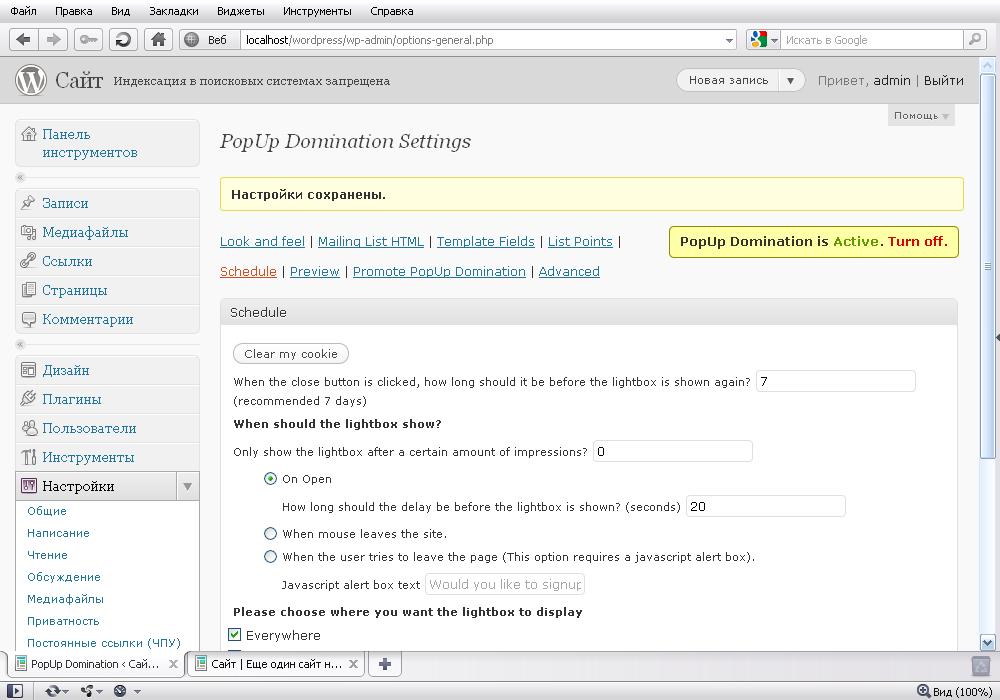Uncheck the Everywhere checkbox
The width and height of the screenshot is (1000, 700).
coord(235,635)
